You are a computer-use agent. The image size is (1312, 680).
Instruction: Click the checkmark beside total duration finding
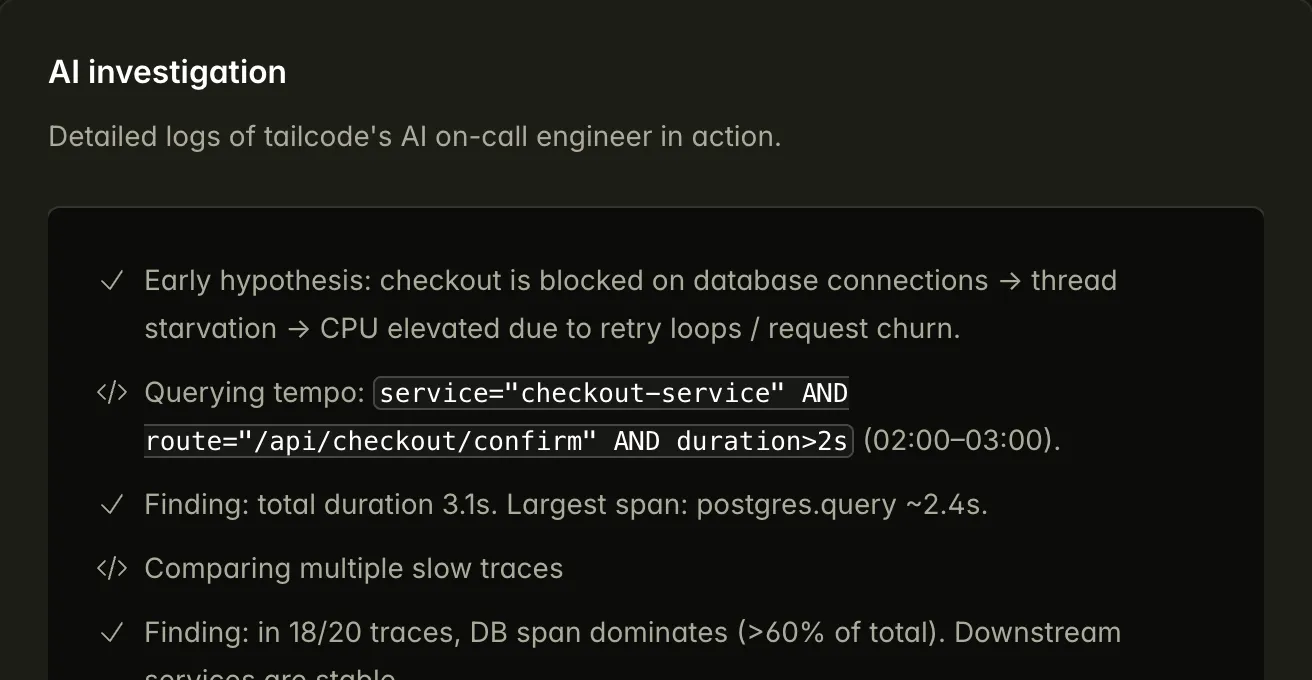click(111, 505)
